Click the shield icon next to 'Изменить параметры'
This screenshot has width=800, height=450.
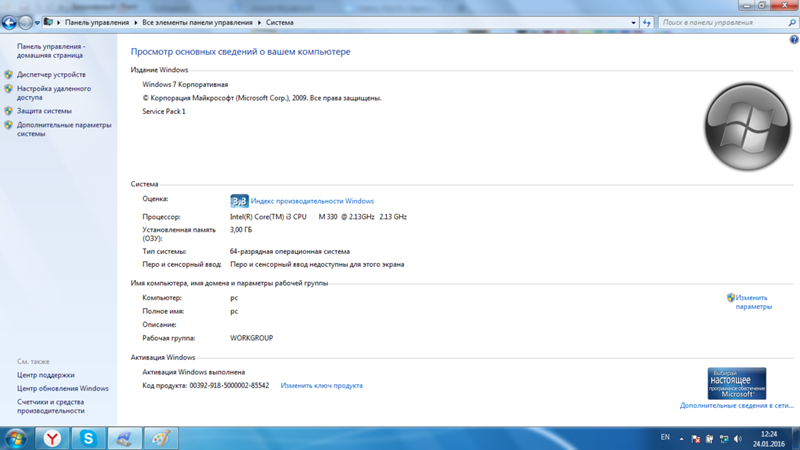(x=731, y=298)
